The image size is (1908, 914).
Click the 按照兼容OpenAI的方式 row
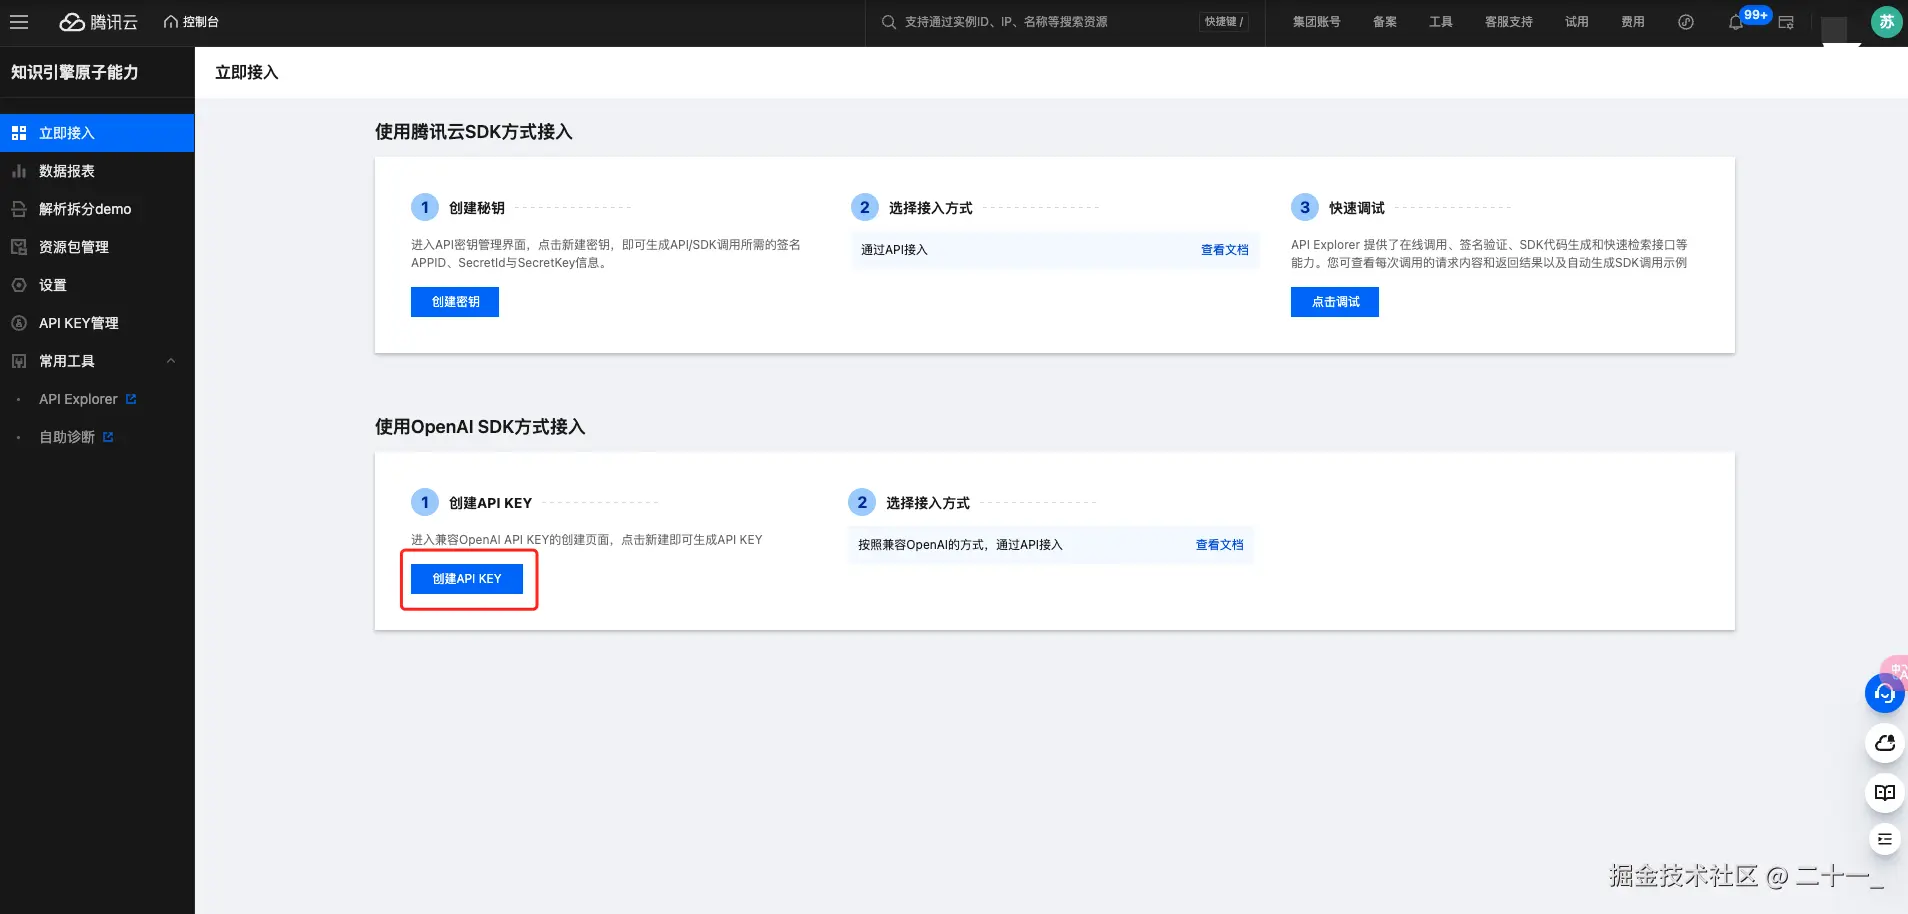1051,545
